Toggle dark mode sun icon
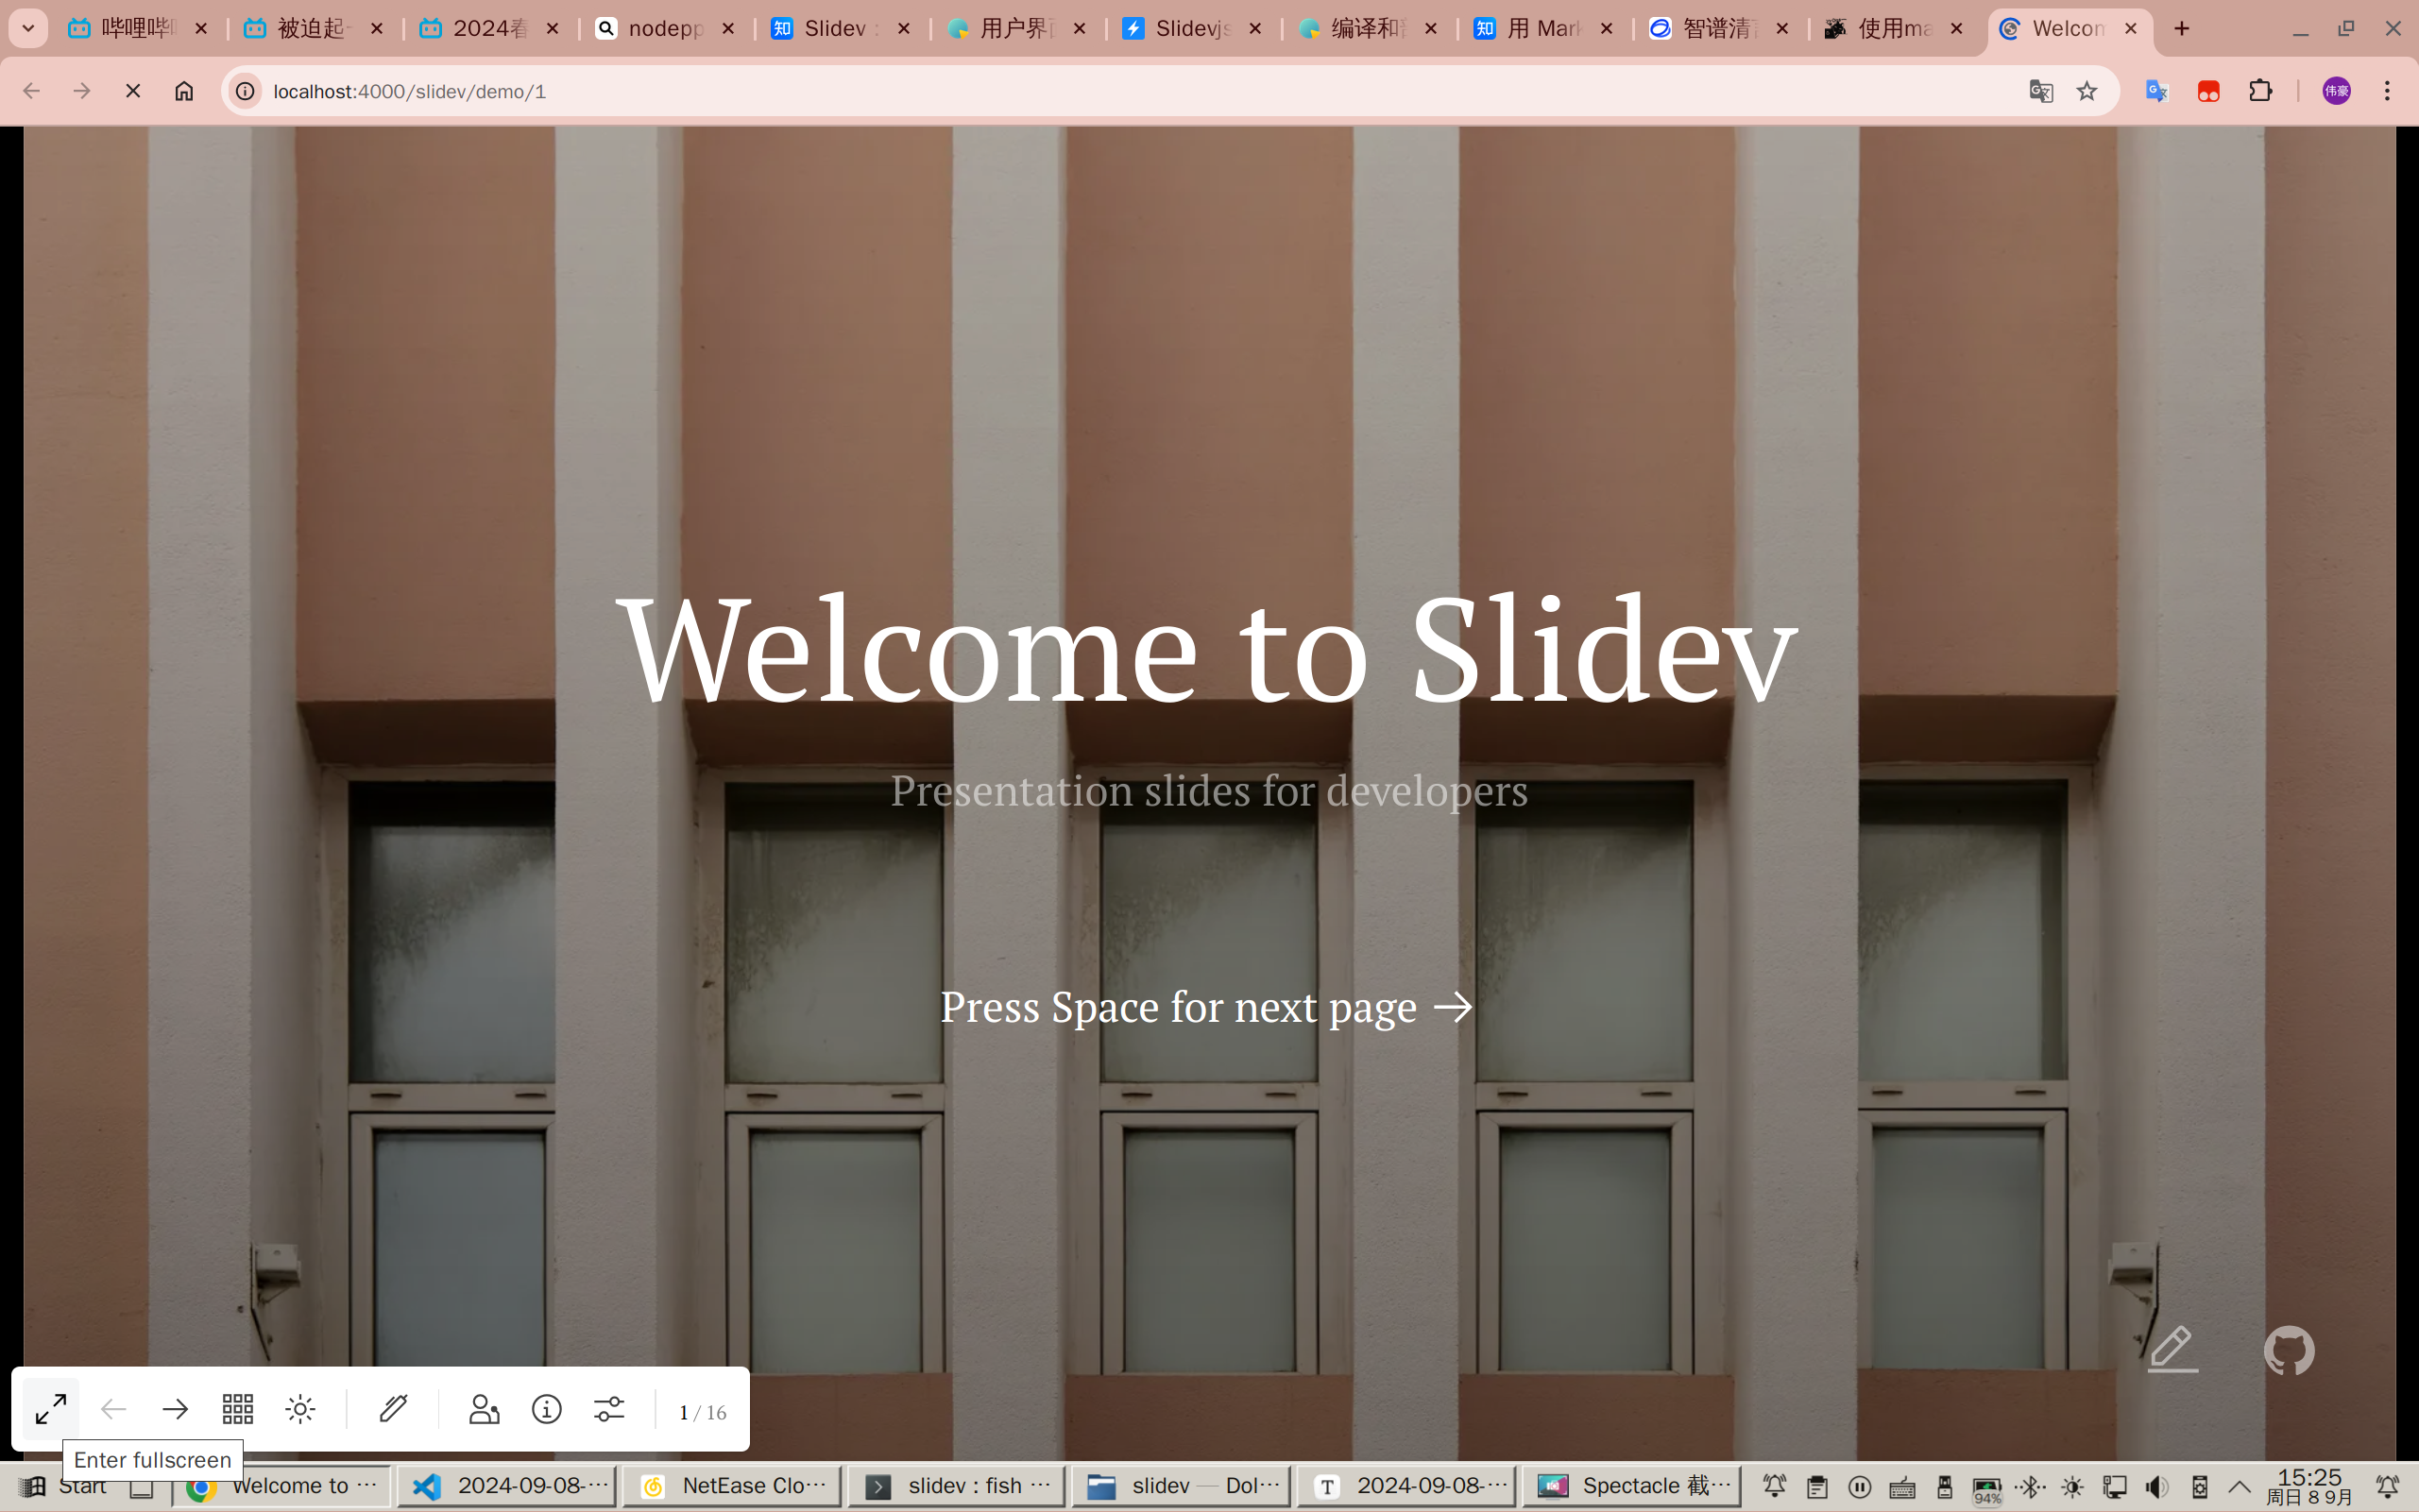Image resolution: width=2419 pixels, height=1512 pixels. [300, 1409]
